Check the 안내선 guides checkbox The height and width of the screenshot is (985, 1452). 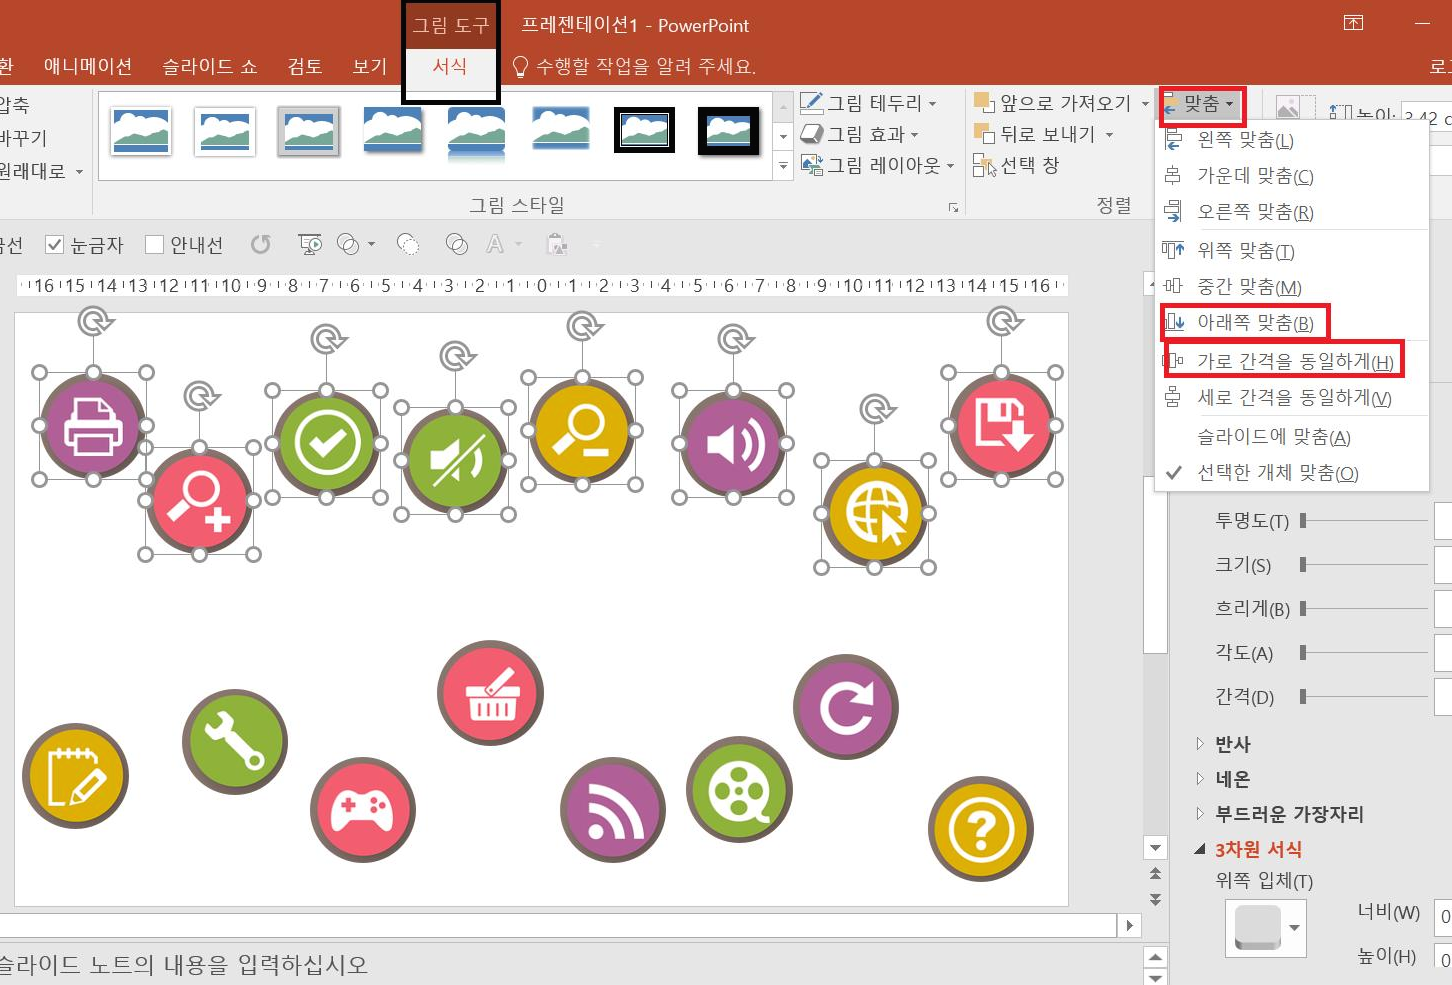click(154, 245)
